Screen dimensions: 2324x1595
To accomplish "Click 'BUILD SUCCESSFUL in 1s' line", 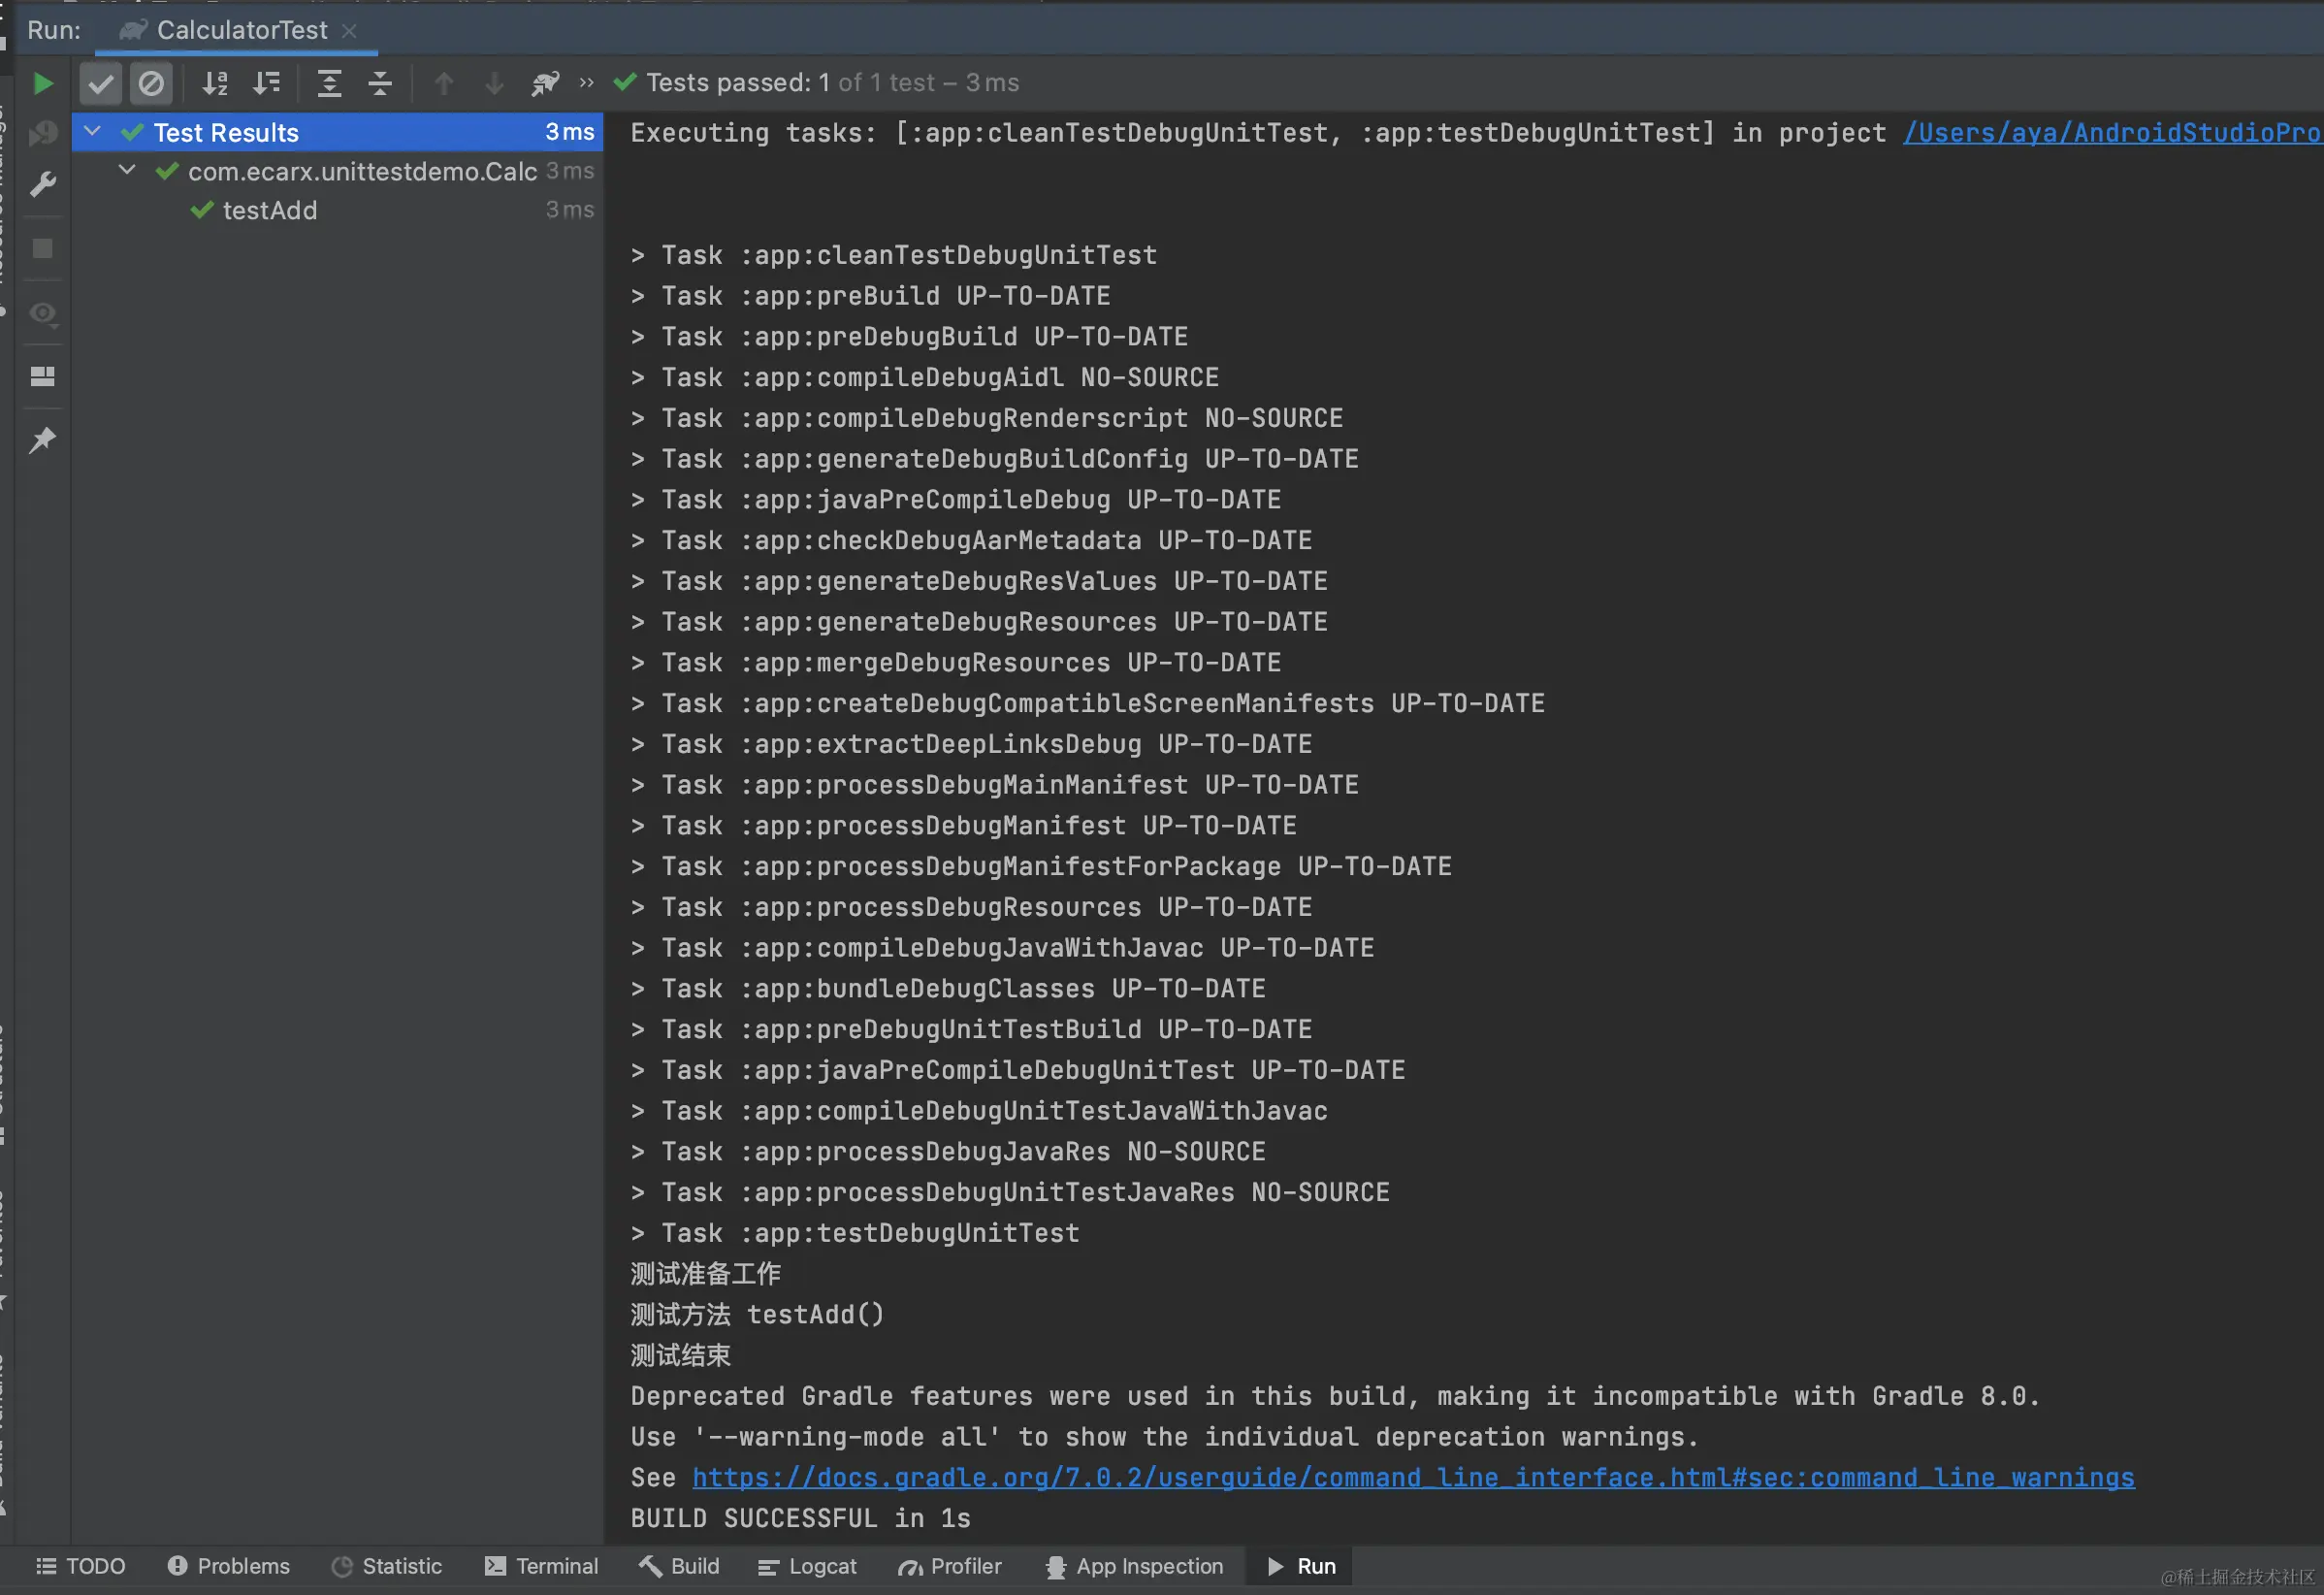I will [800, 1518].
